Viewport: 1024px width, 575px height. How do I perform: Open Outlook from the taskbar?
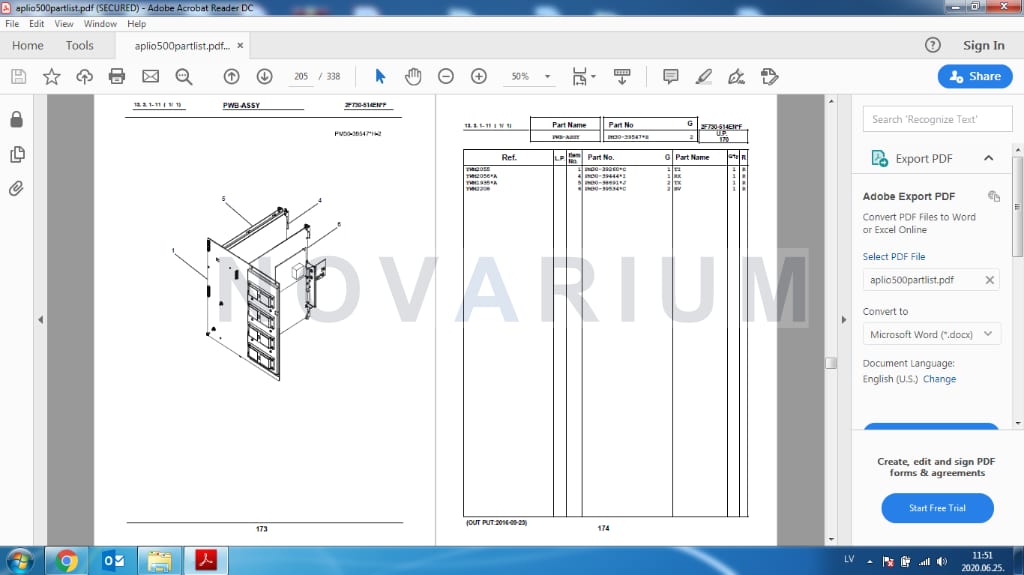(114, 561)
